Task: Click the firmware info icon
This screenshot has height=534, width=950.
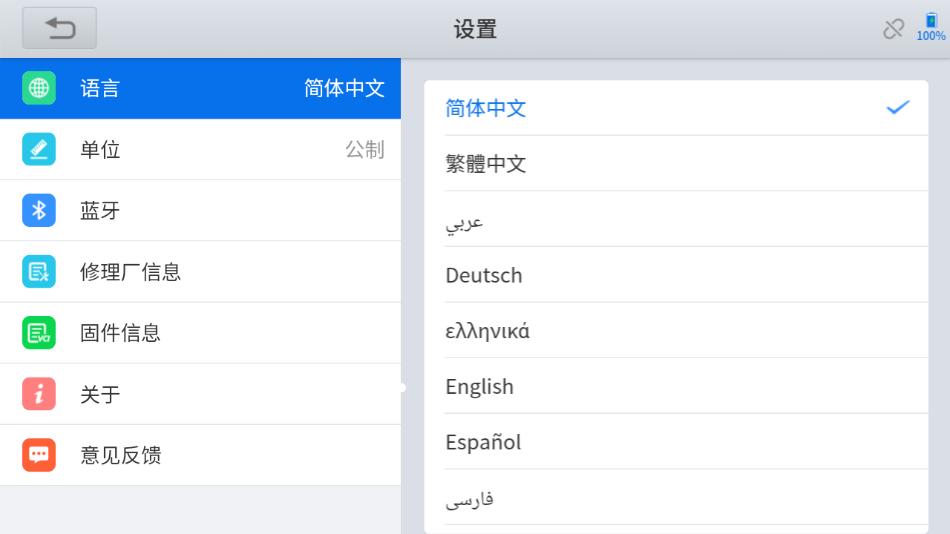Action: [39, 333]
